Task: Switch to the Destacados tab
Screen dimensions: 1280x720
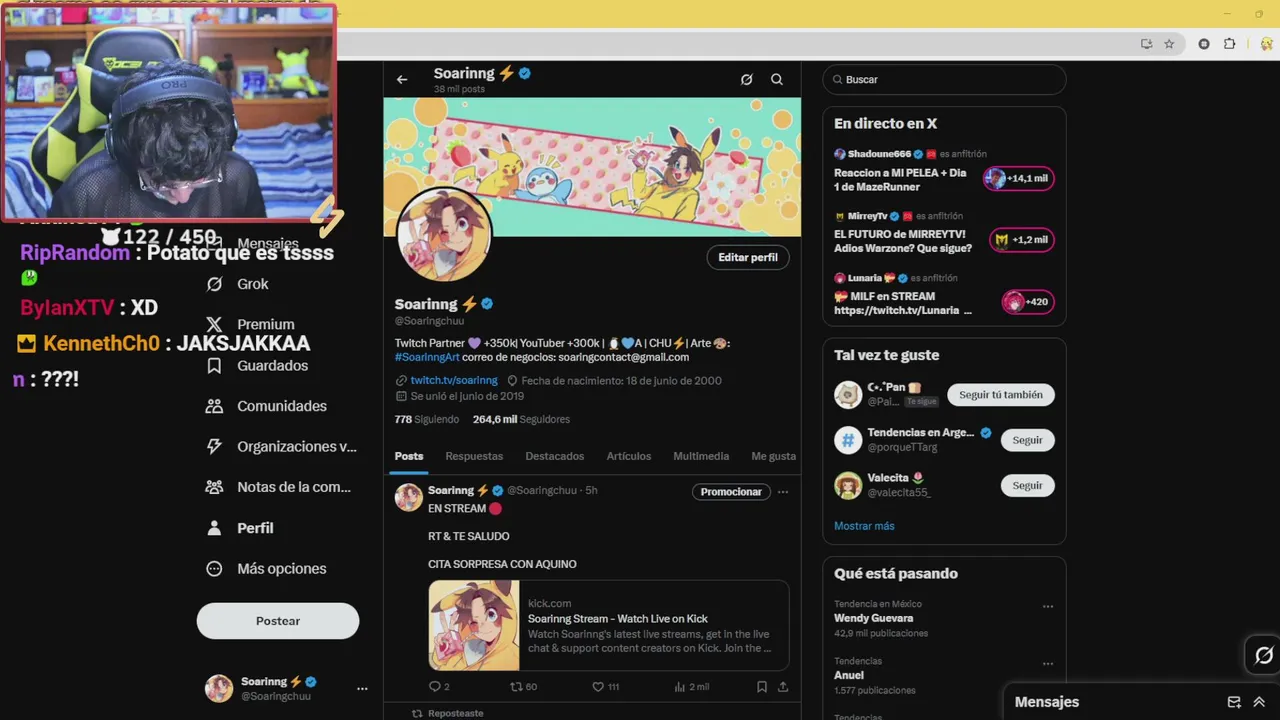Action: pos(555,456)
